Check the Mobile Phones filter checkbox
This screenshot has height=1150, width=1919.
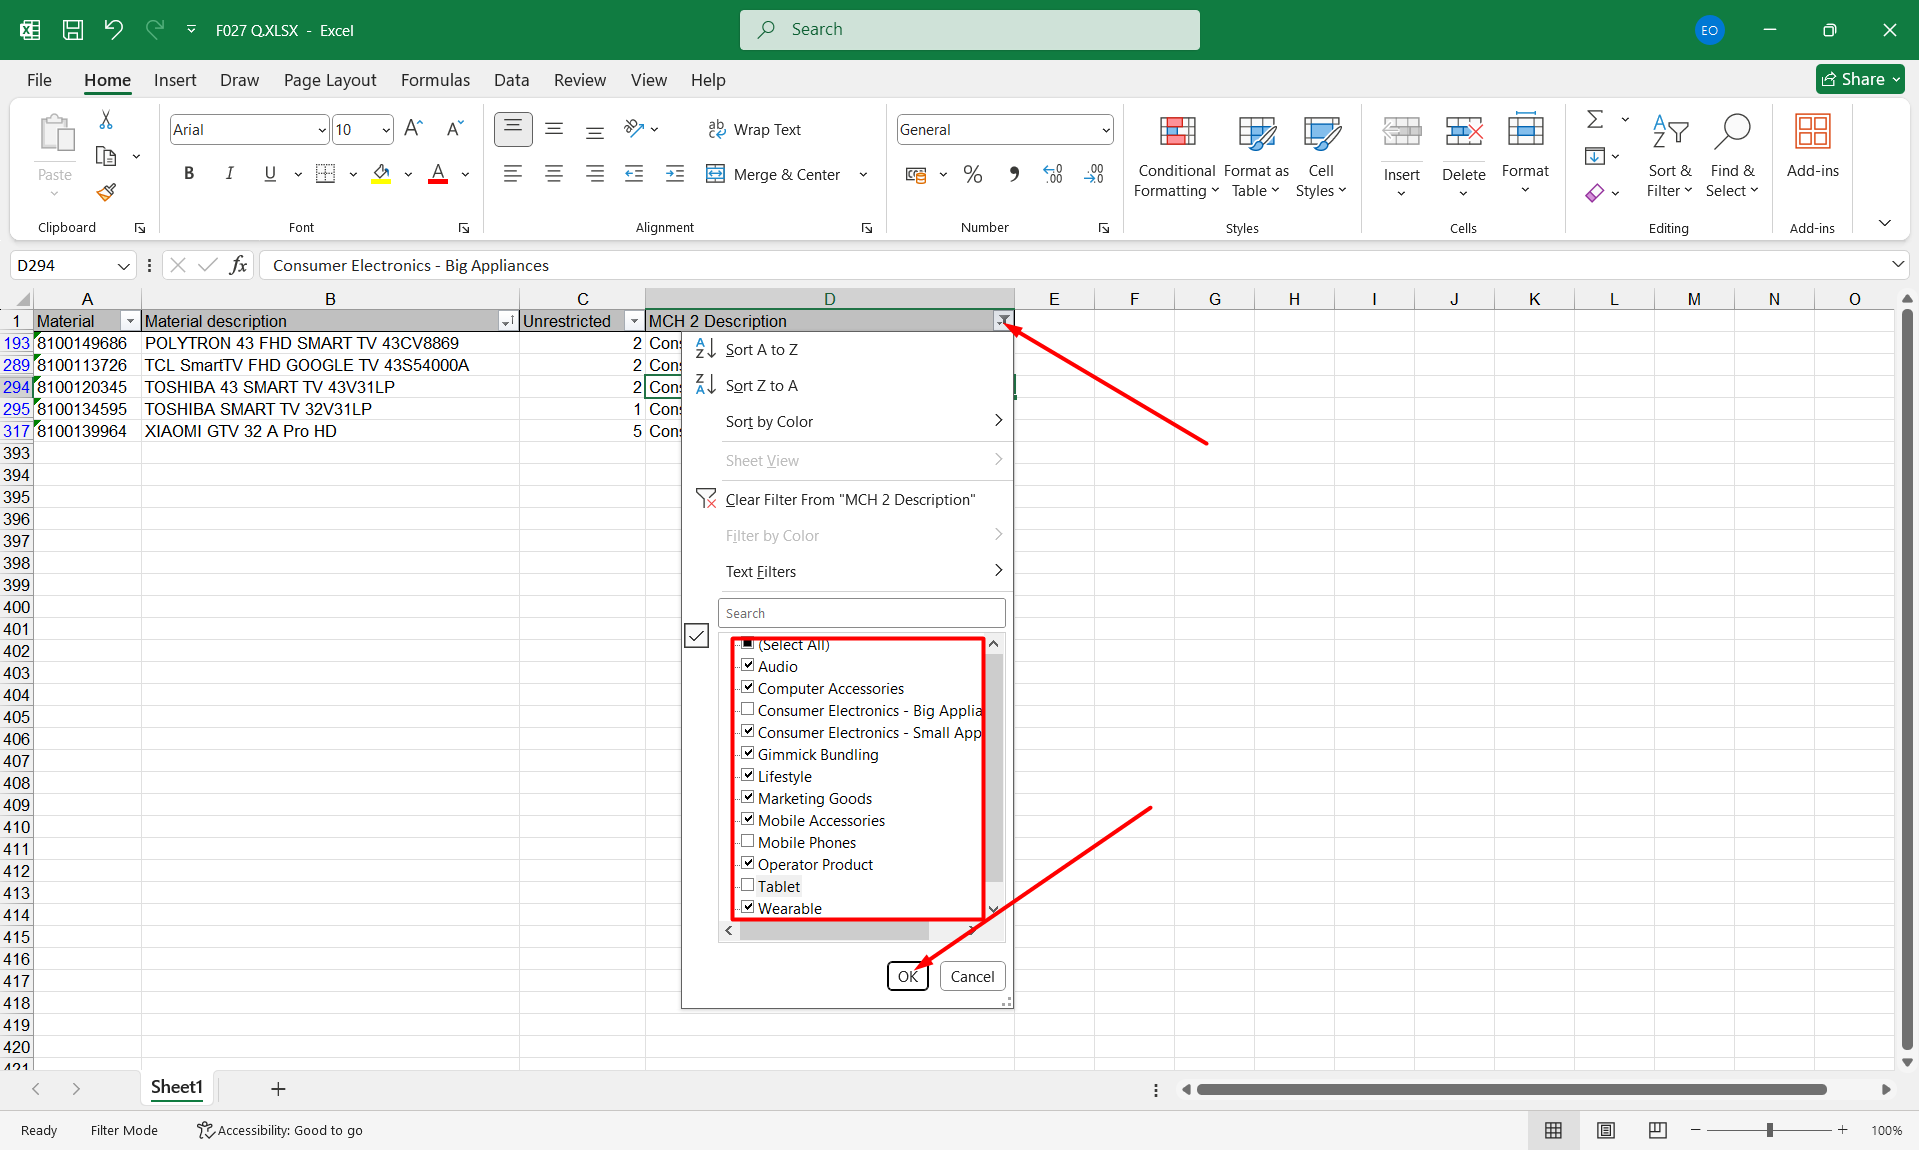tap(747, 842)
